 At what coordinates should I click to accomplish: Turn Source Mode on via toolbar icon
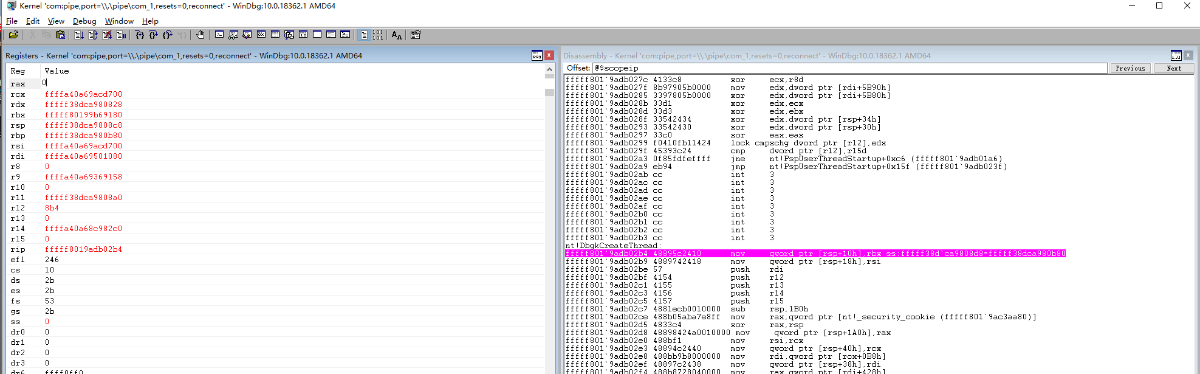(x=364, y=34)
